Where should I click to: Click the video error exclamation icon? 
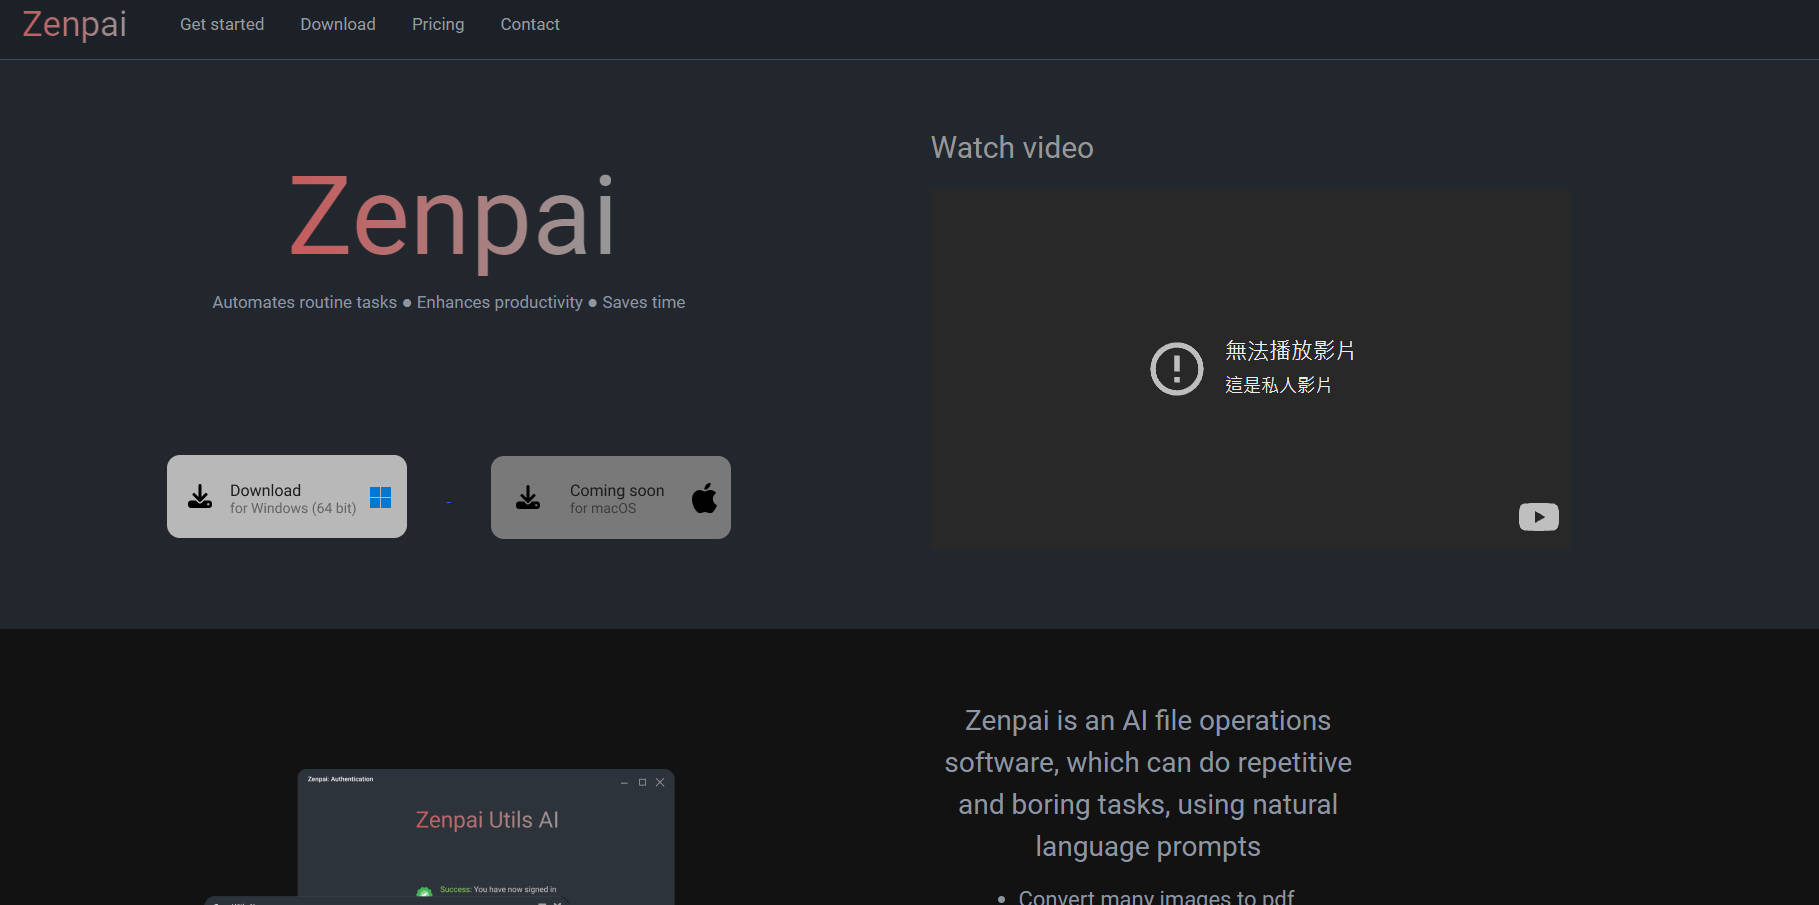[1177, 368]
